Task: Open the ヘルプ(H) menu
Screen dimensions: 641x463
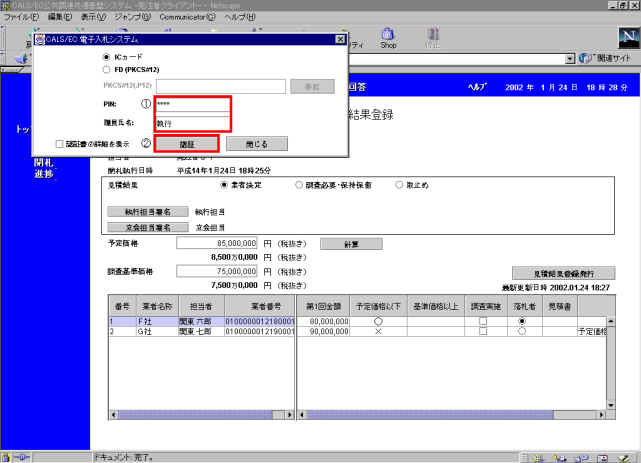Action: (240, 18)
